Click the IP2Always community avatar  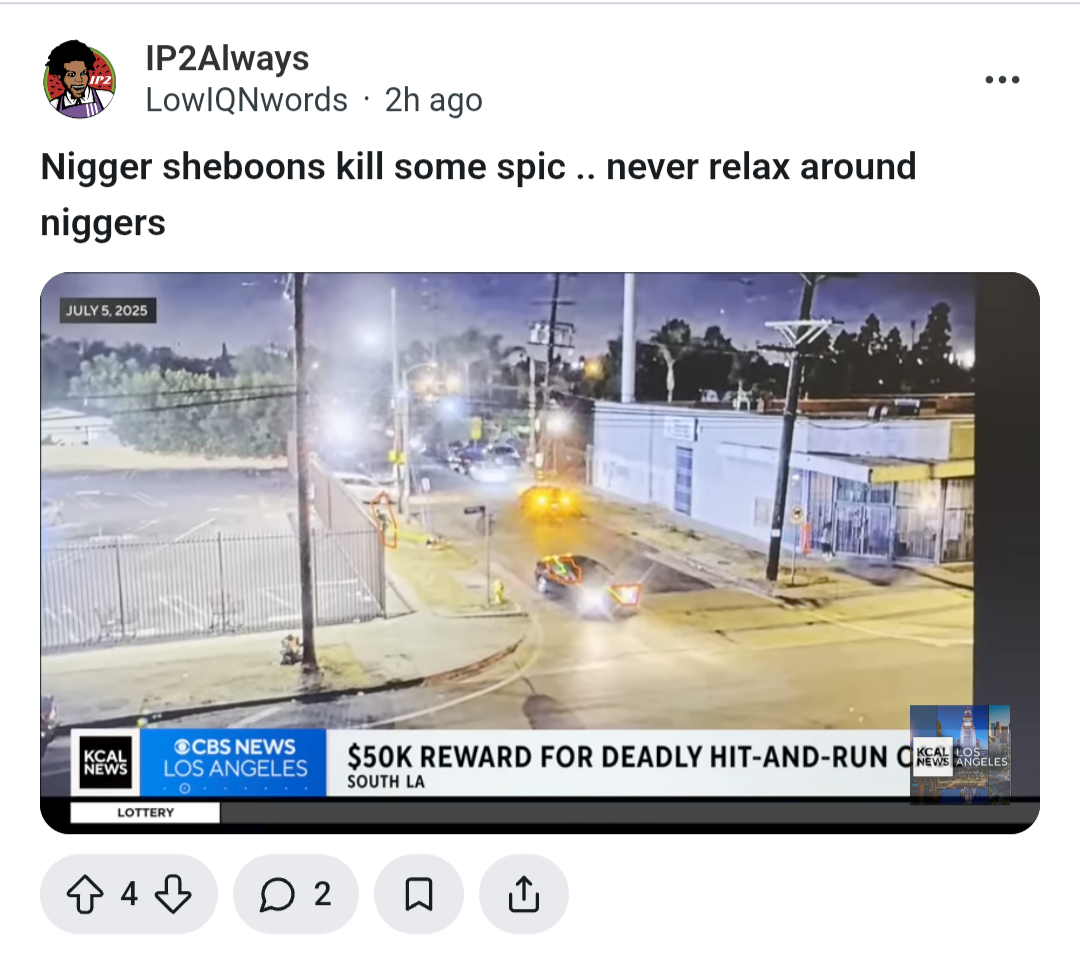click(81, 79)
